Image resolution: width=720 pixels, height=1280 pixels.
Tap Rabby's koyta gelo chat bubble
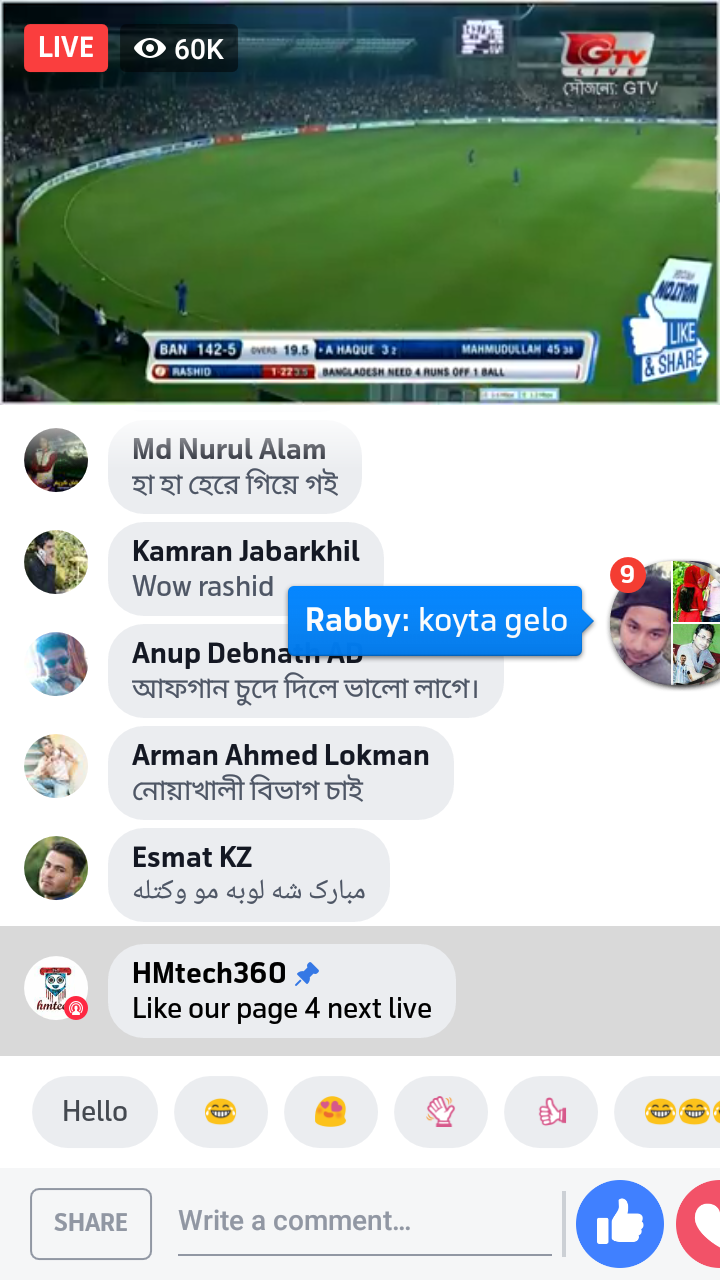point(436,621)
